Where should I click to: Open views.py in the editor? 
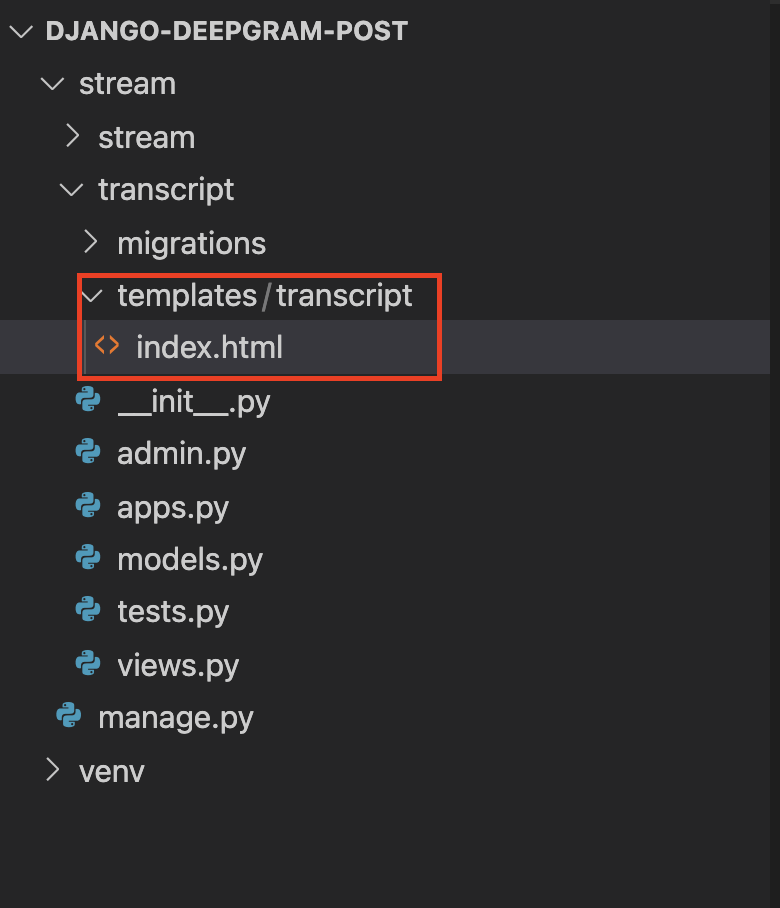click(x=178, y=665)
